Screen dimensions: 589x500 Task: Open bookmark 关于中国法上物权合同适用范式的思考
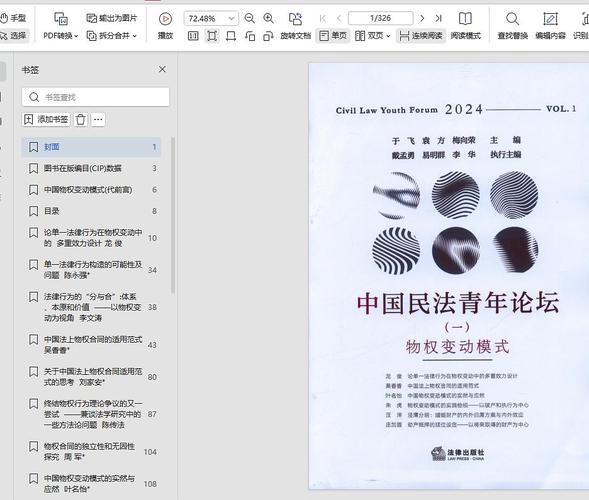point(91,377)
